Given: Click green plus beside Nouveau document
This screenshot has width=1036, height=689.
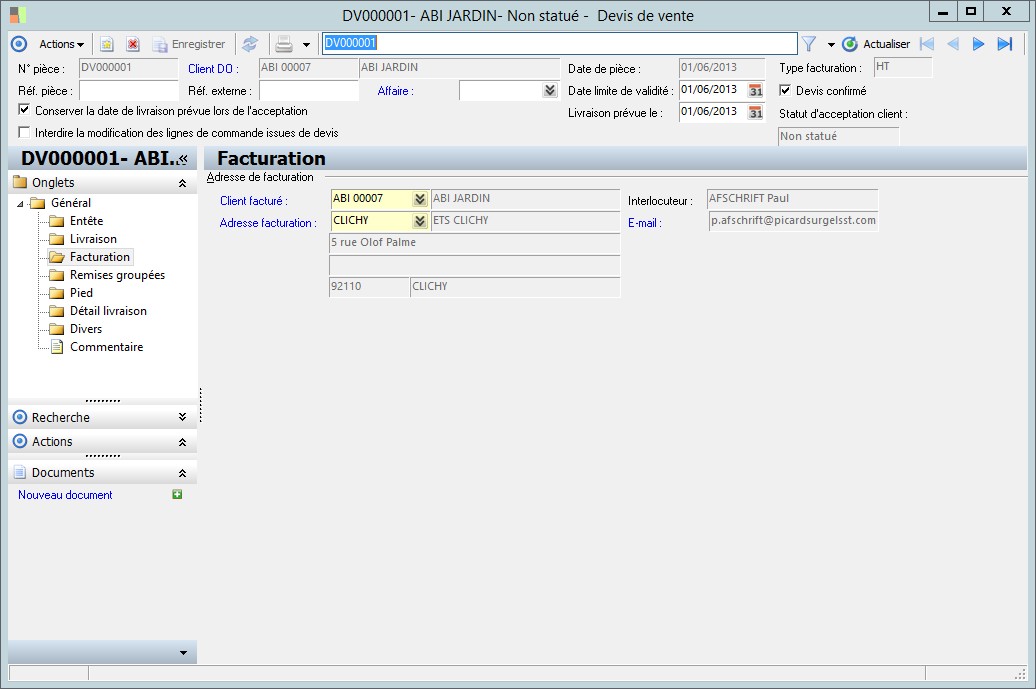Looking at the screenshot, I should [178, 494].
